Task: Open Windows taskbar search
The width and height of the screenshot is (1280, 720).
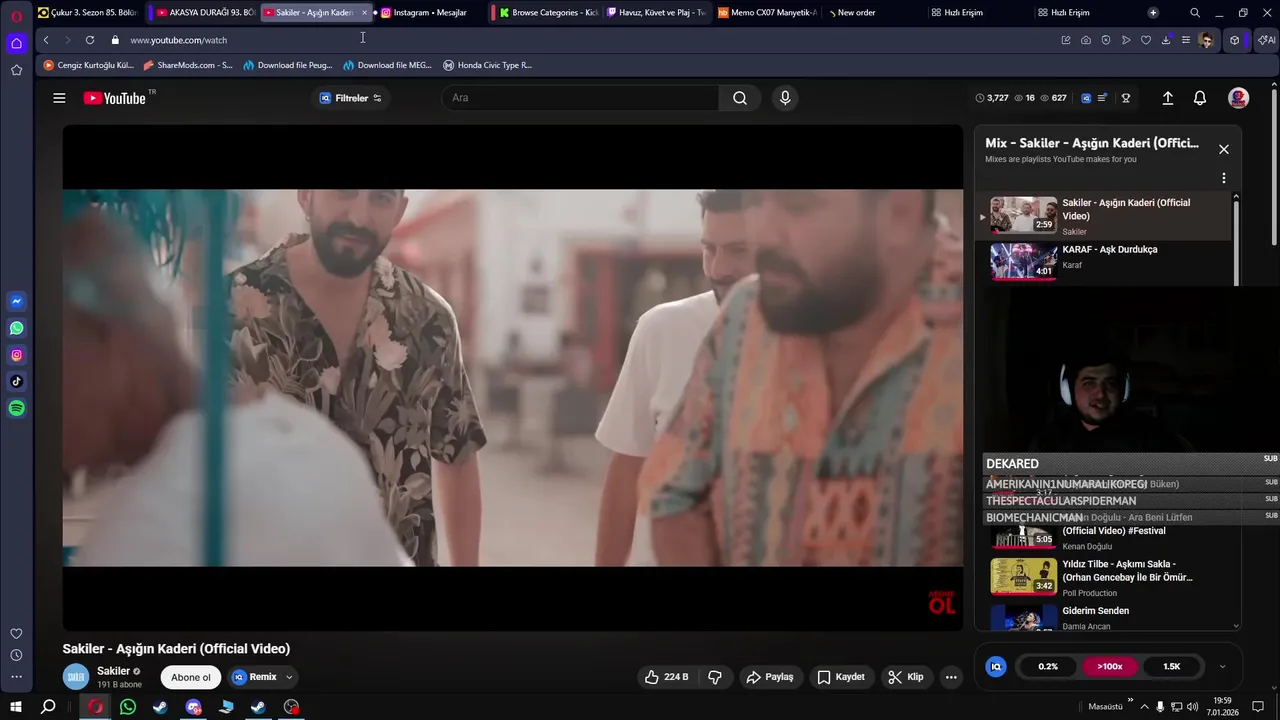Action: point(48,707)
